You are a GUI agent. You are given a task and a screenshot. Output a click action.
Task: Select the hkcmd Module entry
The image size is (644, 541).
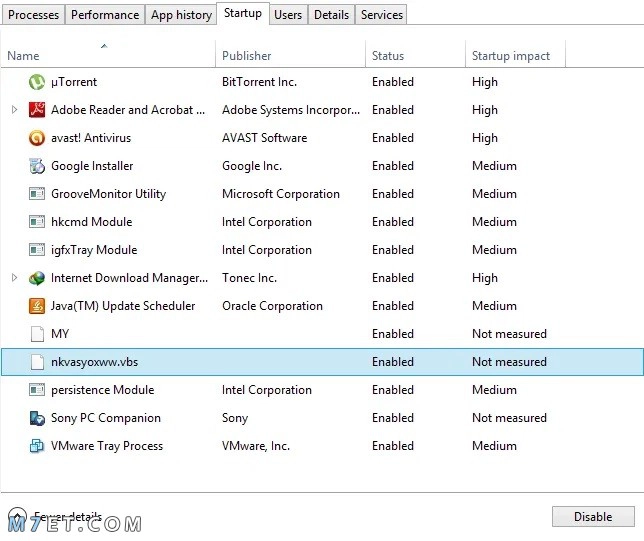(x=92, y=222)
